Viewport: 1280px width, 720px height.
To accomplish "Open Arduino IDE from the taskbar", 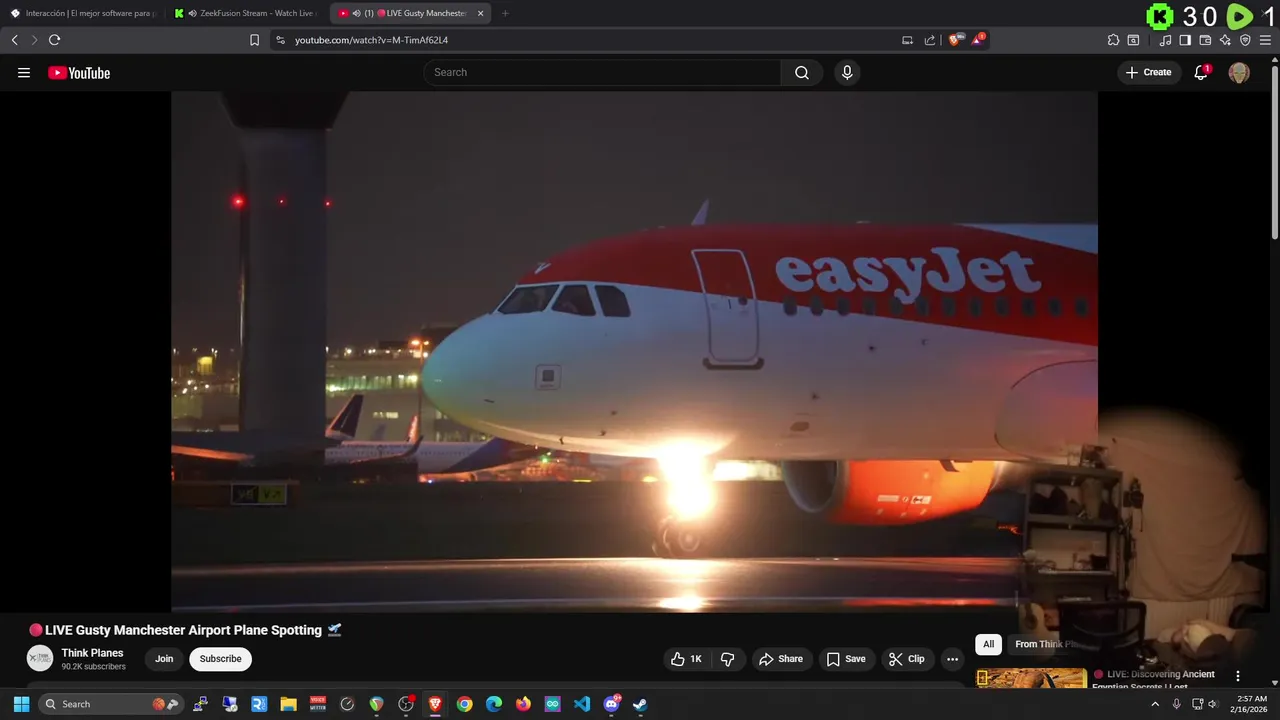I will tap(552, 704).
